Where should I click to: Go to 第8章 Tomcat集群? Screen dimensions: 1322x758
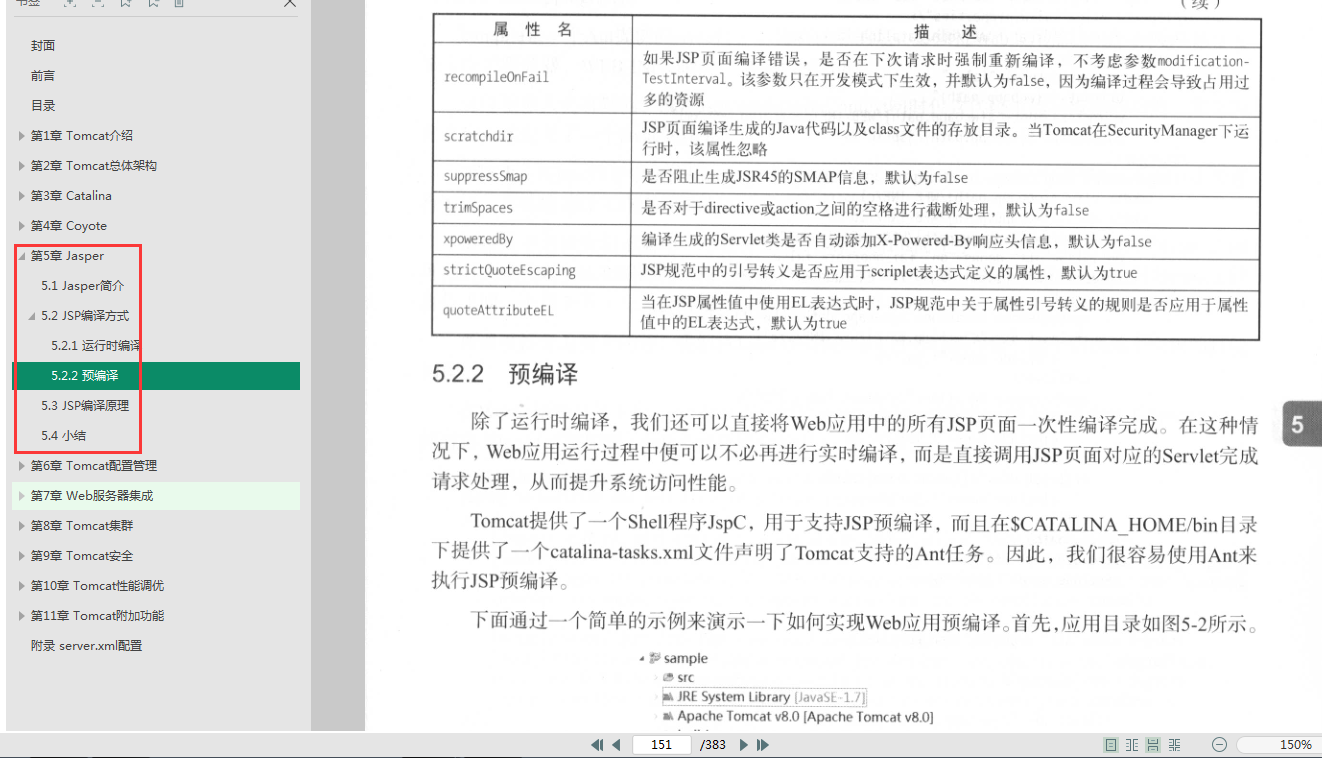tap(82, 526)
